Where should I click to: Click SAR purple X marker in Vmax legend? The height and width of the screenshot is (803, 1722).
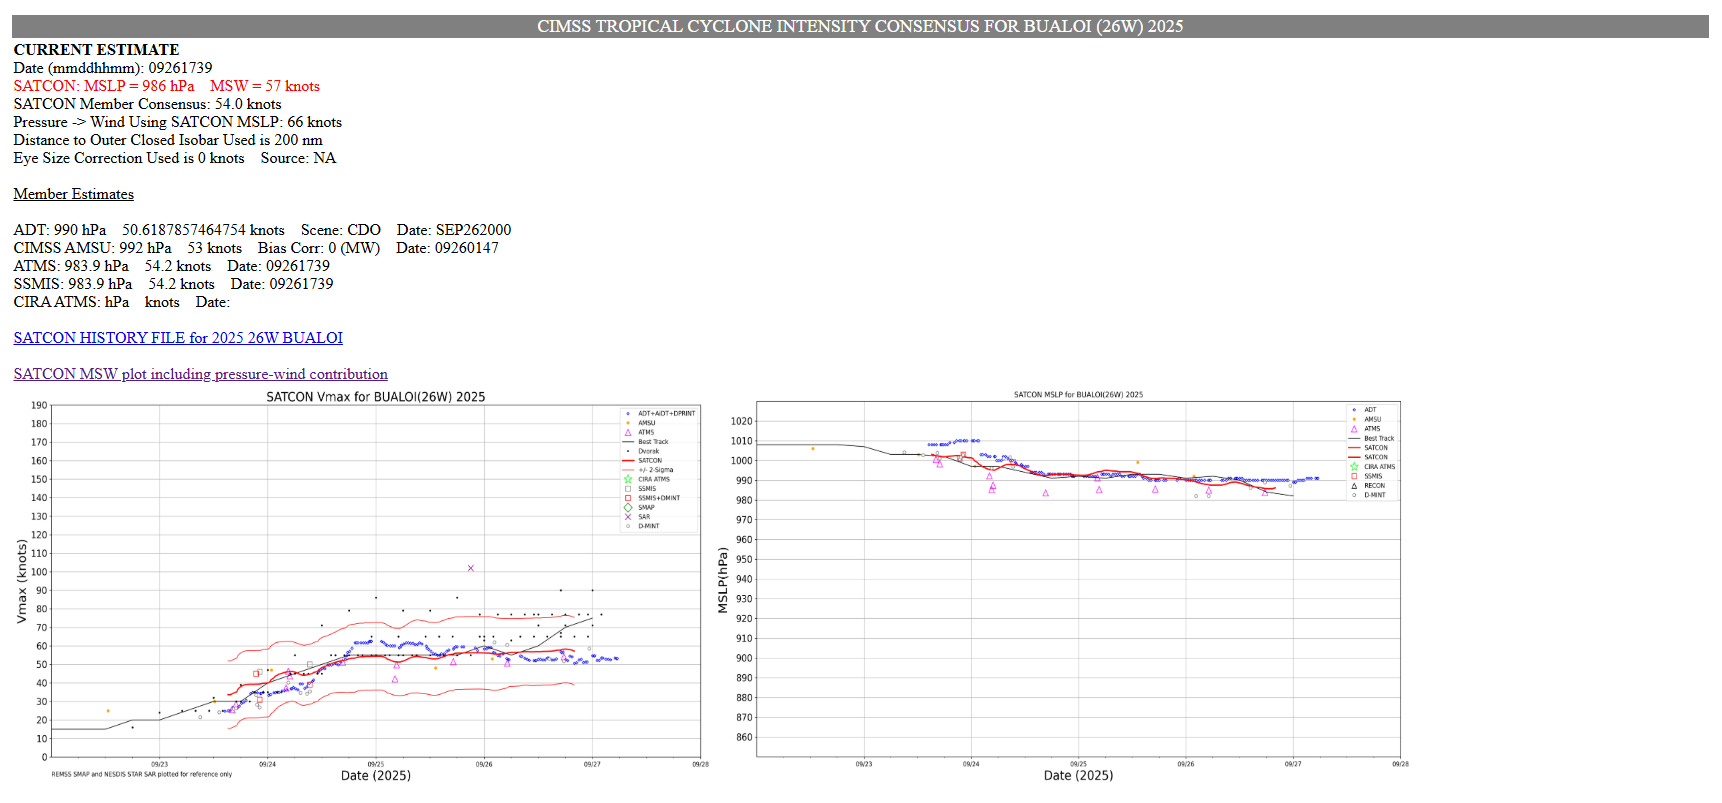[628, 517]
